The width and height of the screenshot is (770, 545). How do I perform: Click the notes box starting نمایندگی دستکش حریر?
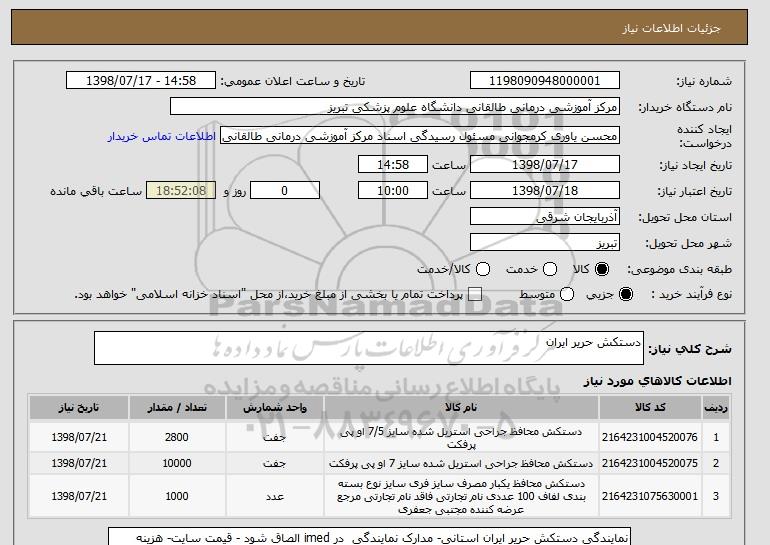click(x=369, y=536)
